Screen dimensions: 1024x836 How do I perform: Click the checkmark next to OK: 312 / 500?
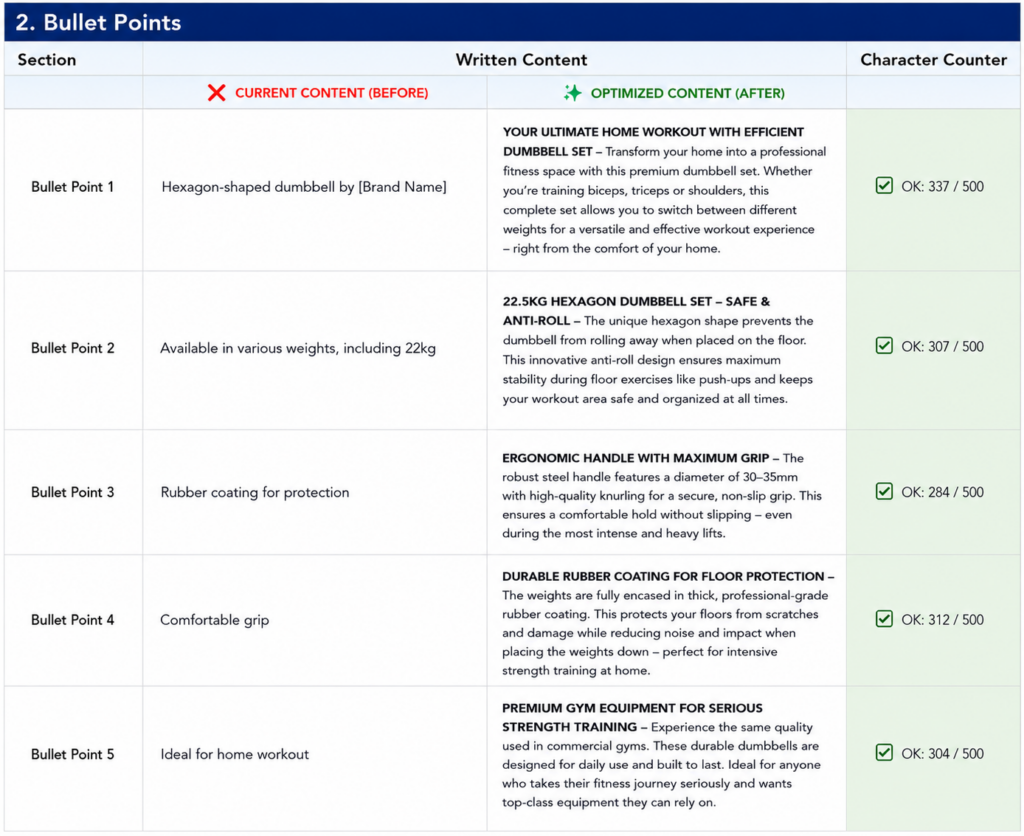pos(884,619)
